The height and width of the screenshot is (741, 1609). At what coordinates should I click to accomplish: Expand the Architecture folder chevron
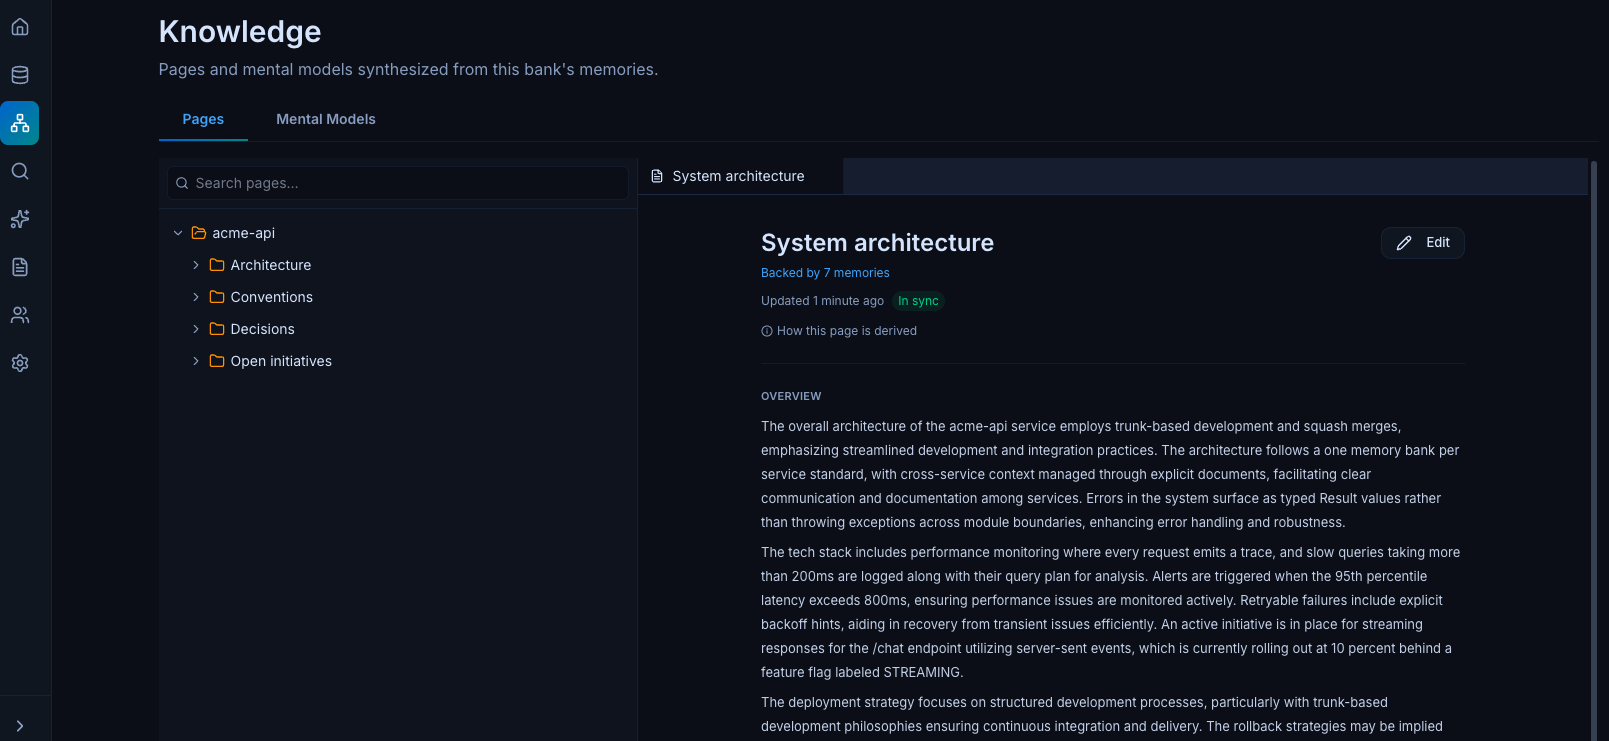[196, 265]
